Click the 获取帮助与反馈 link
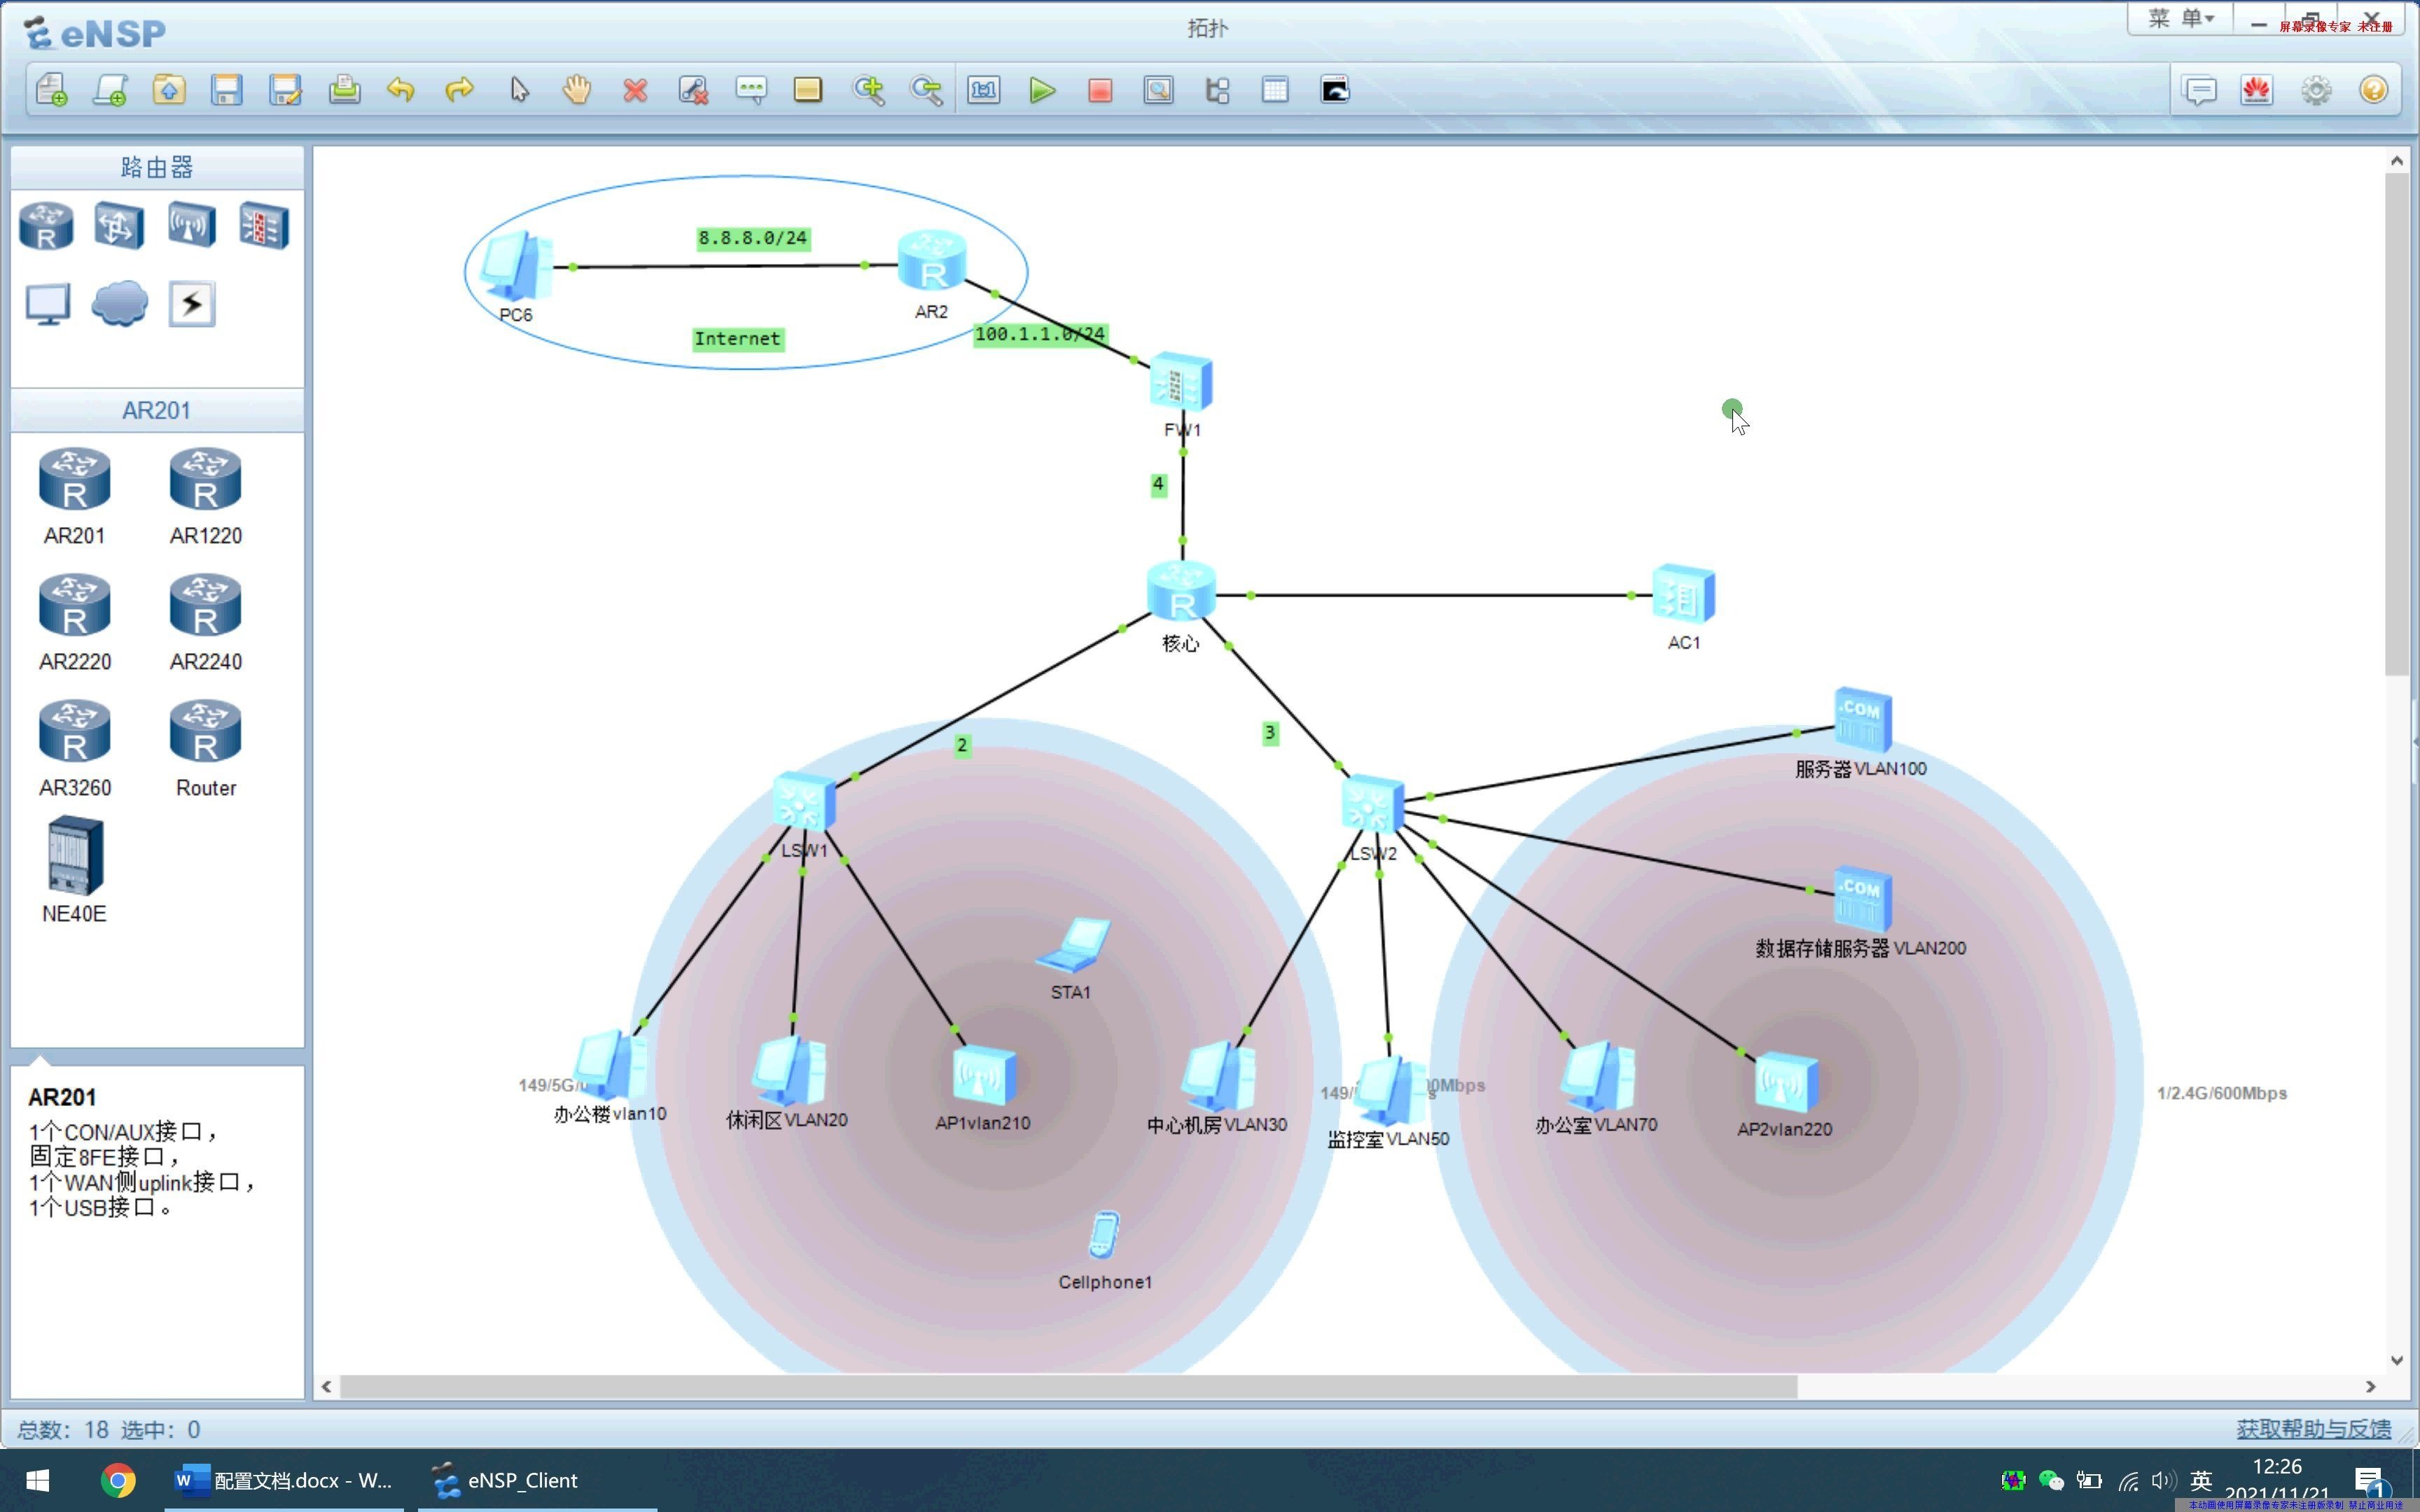The height and width of the screenshot is (1512, 2420). [x=2313, y=1429]
